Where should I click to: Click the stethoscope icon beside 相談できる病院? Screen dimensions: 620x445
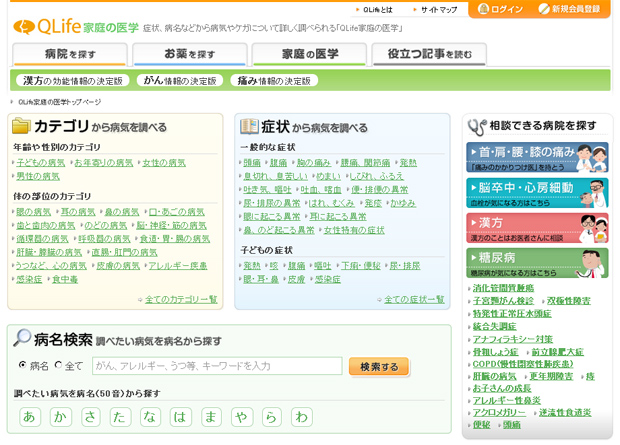476,126
